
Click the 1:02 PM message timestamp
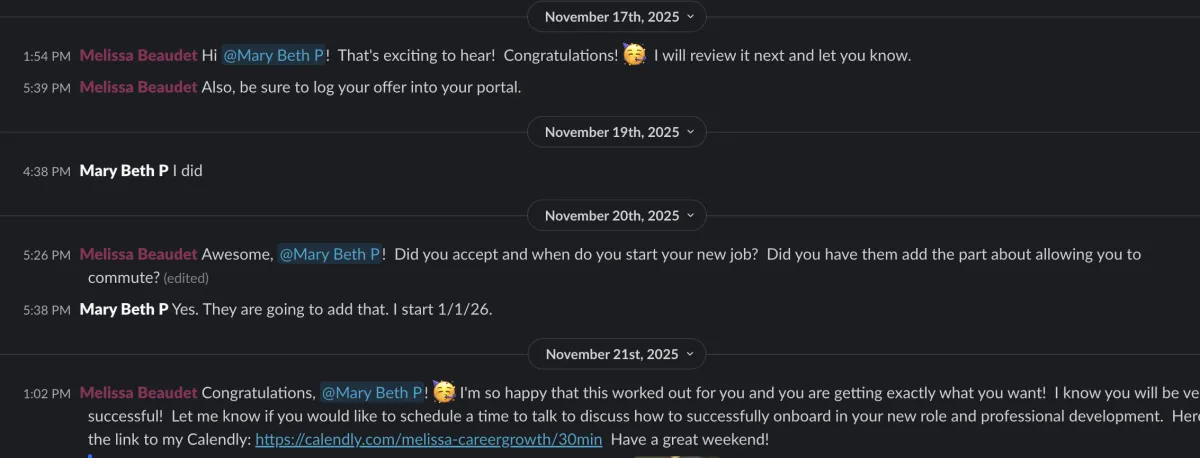point(46,394)
